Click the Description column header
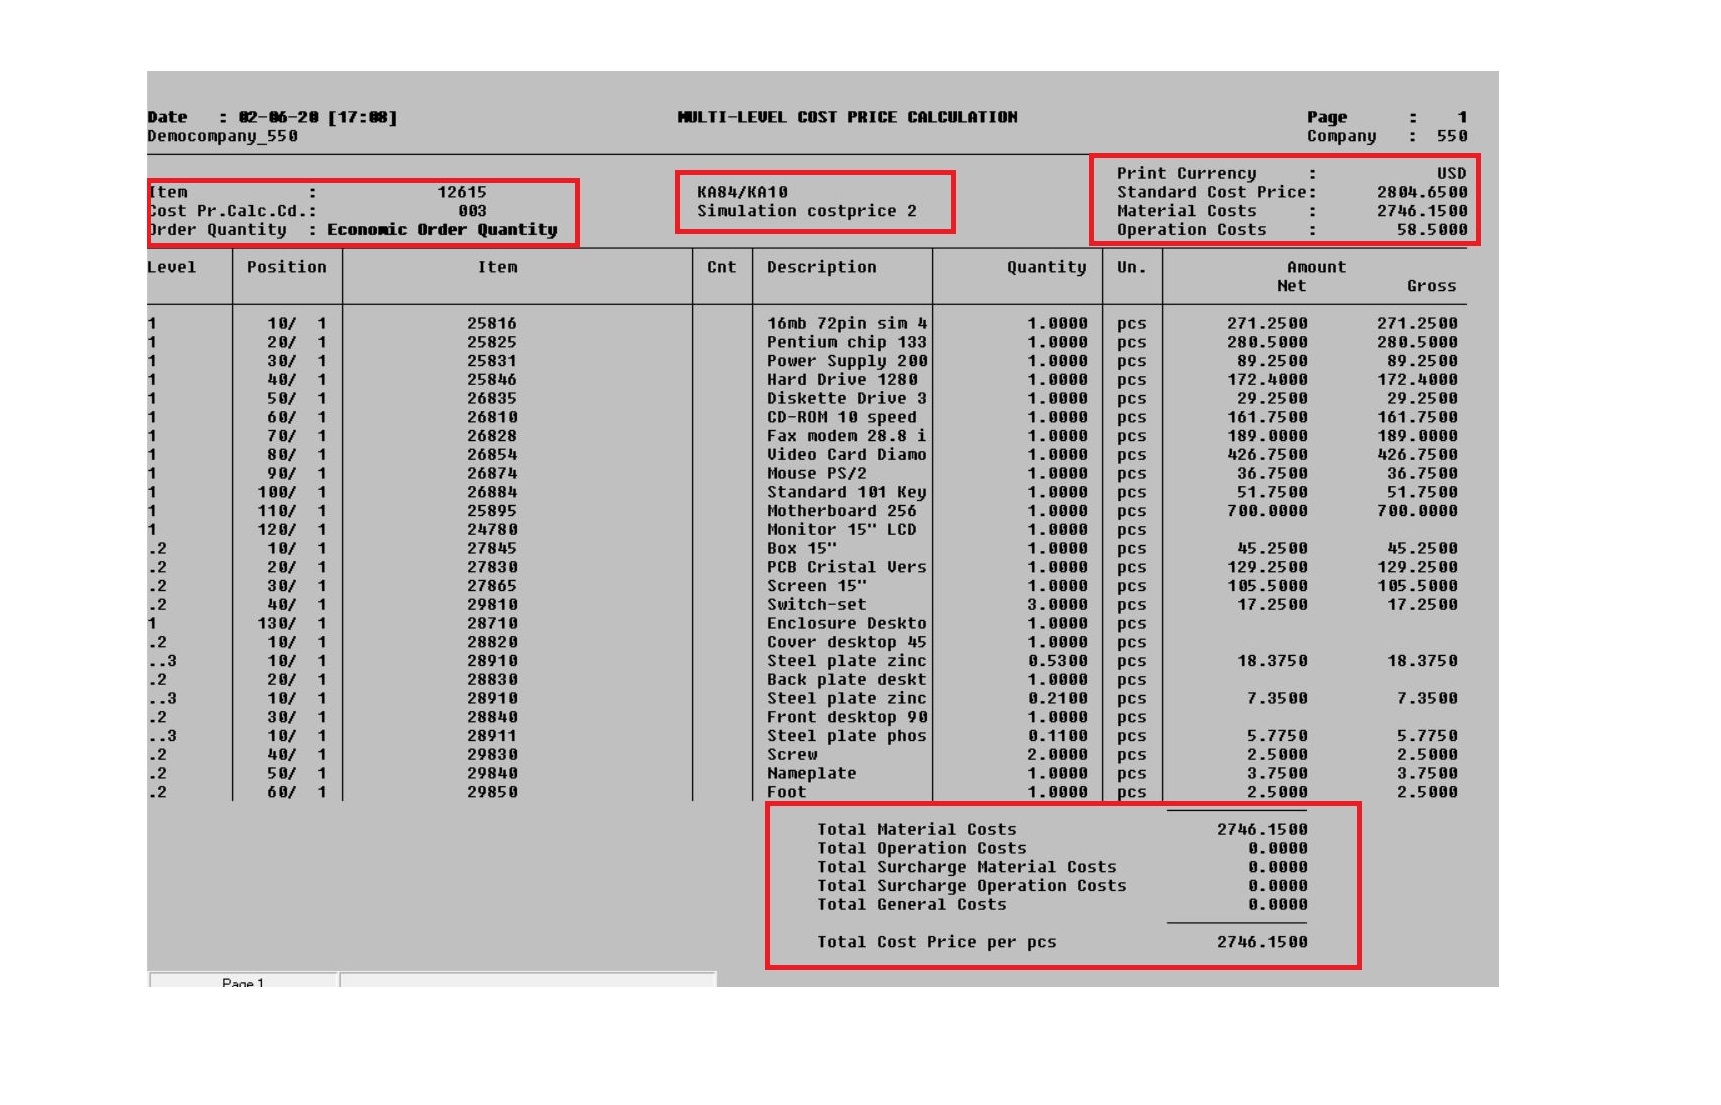1721x1105 pixels. click(821, 267)
